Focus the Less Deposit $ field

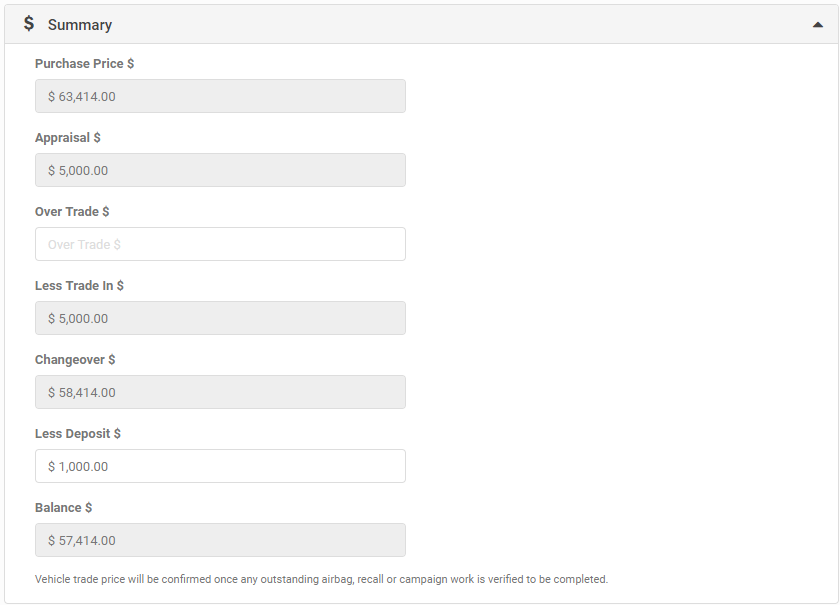click(x=220, y=466)
